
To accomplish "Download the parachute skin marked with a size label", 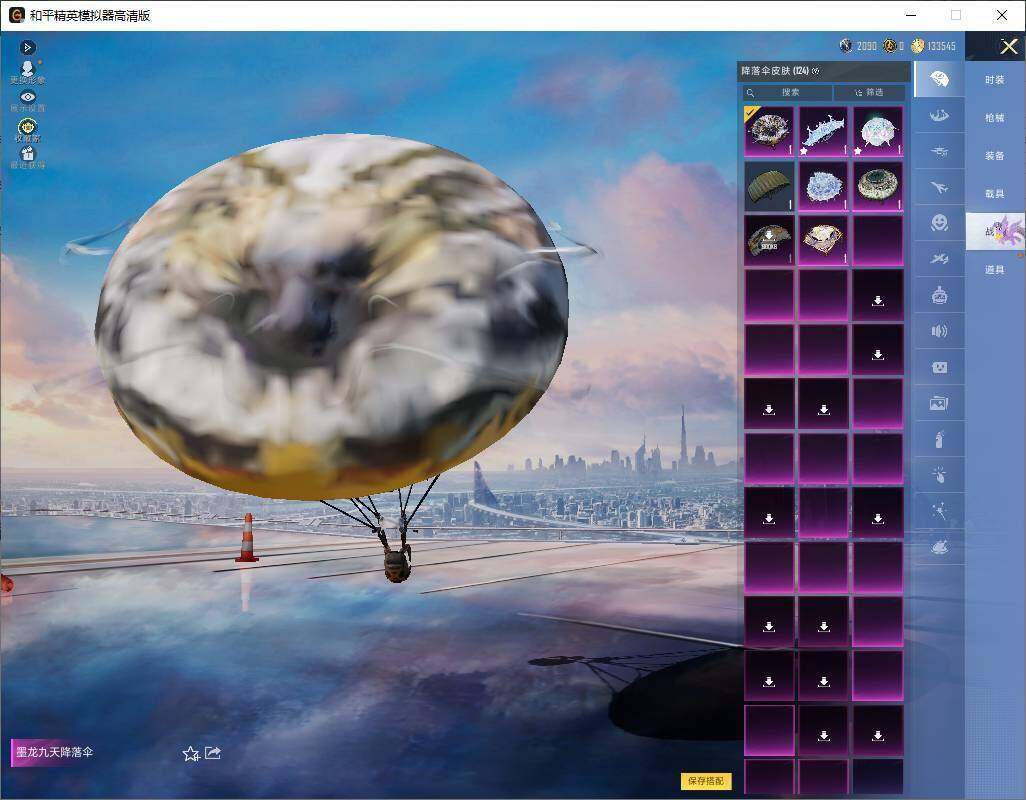I will [769, 241].
